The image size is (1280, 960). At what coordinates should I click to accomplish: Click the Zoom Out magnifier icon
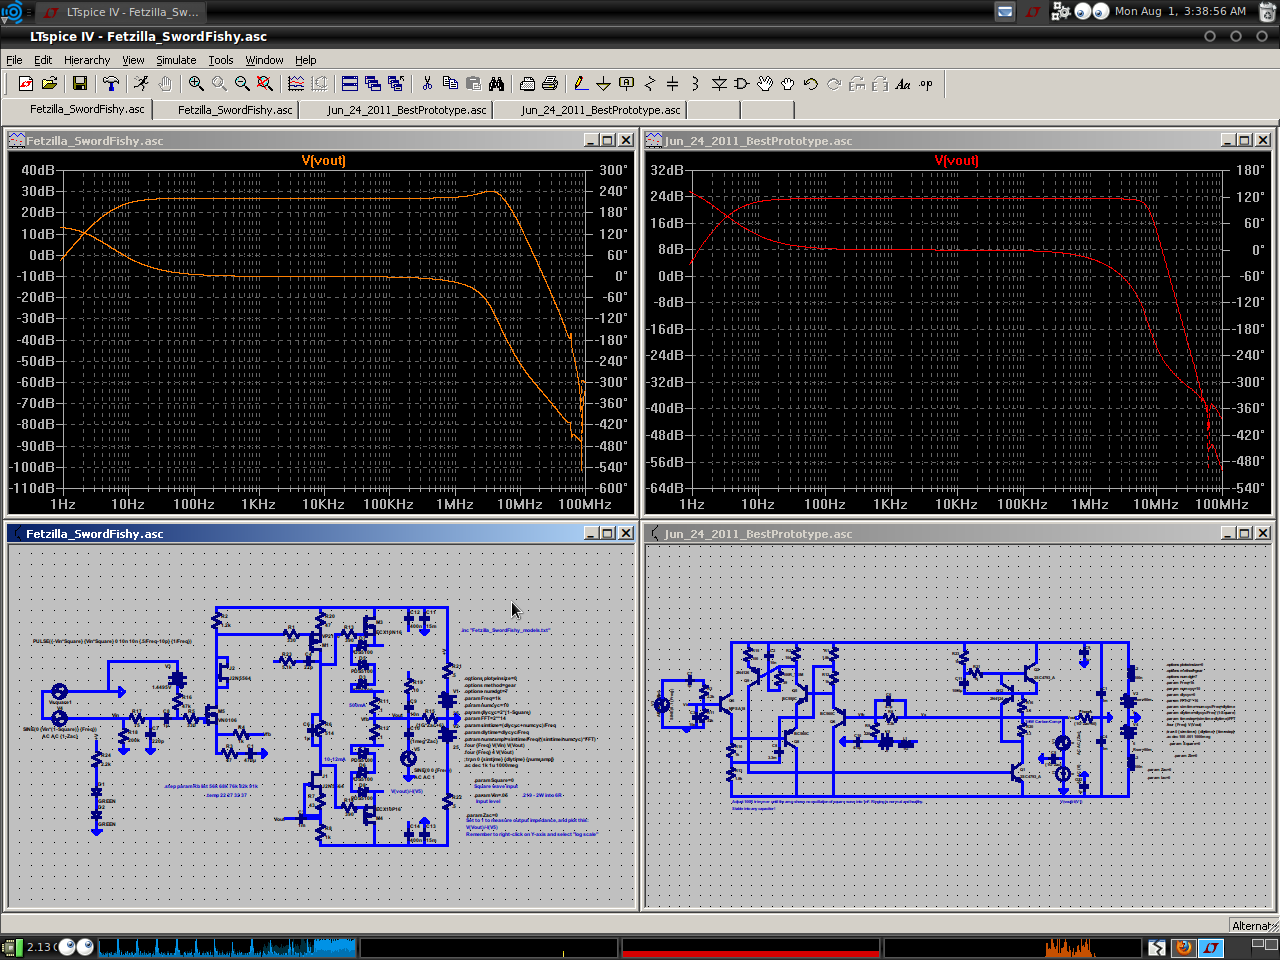(242, 84)
